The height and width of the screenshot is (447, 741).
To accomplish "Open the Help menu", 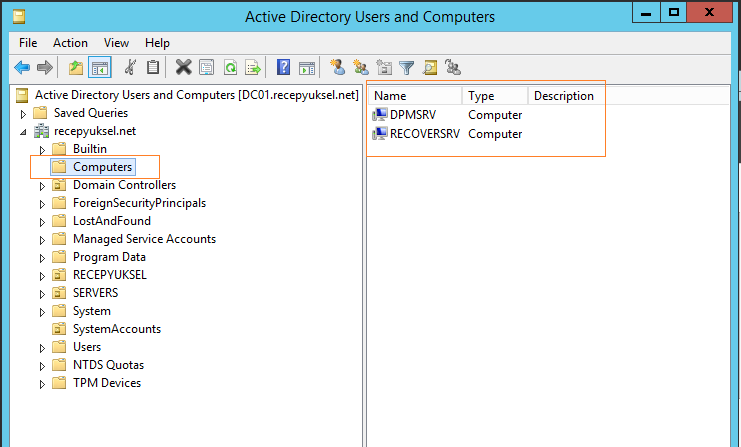I will pyautogui.click(x=157, y=43).
